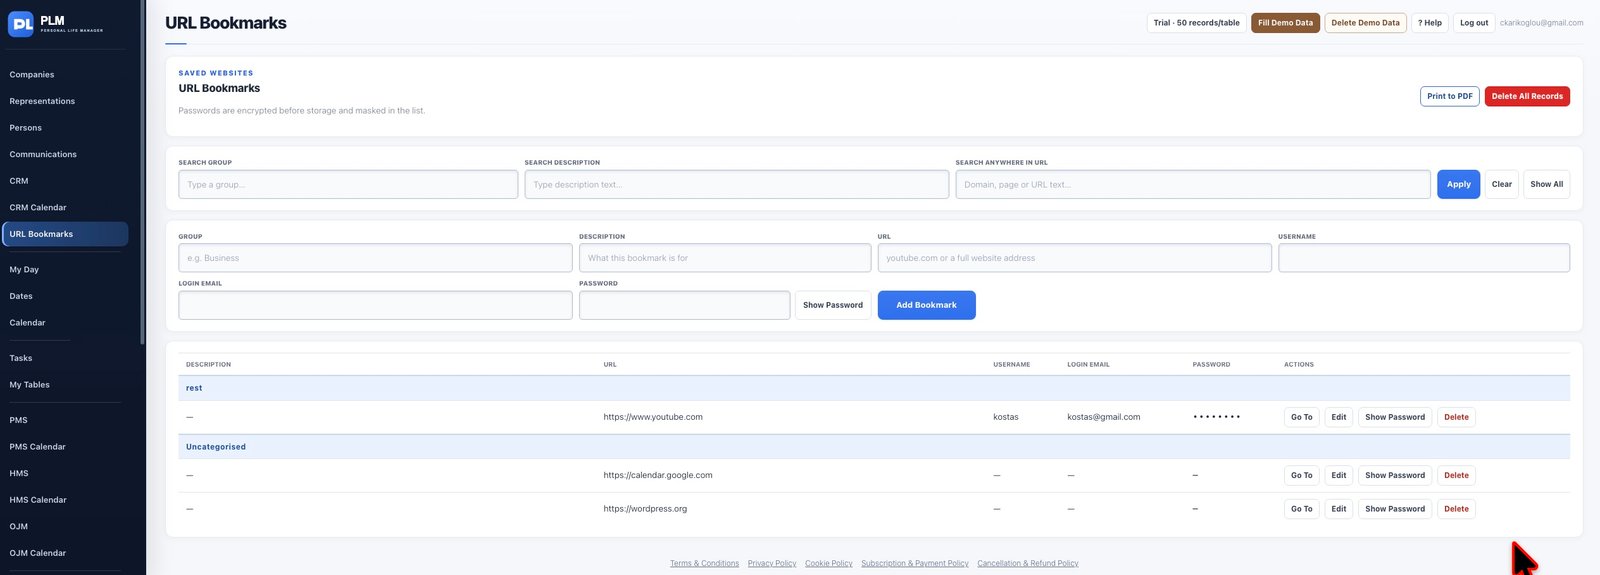This screenshot has width=1600, height=575.
Task: Go to Dates section
Action: [x=21, y=296]
